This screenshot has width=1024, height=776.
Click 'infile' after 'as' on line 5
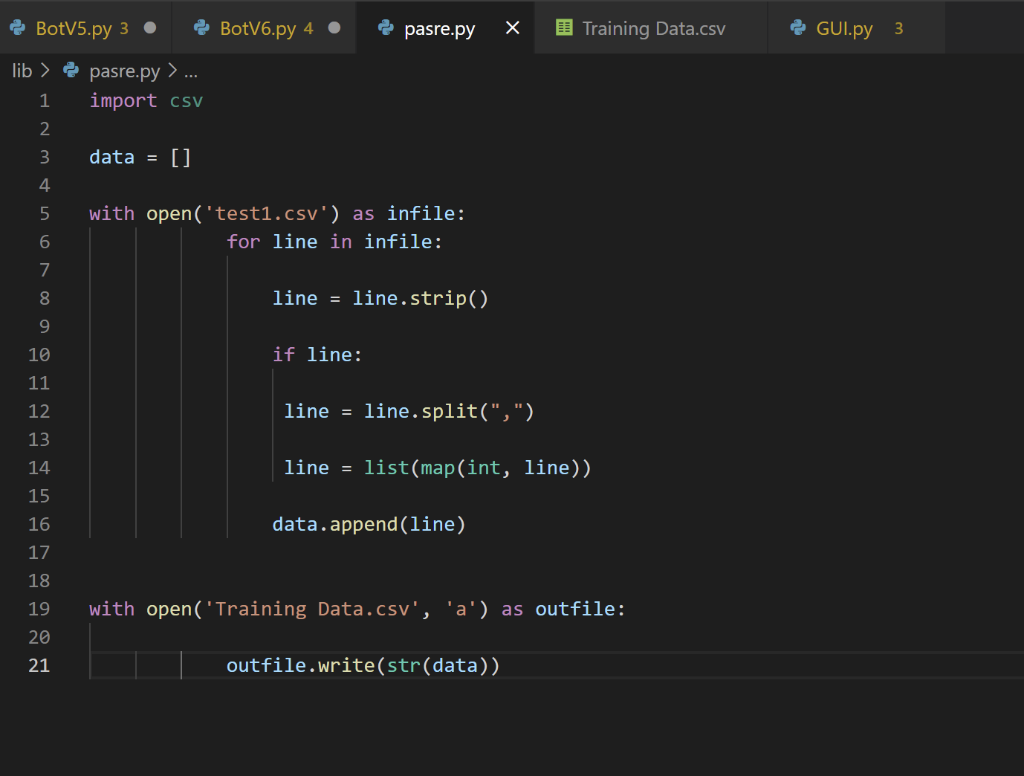coord(421,214)
